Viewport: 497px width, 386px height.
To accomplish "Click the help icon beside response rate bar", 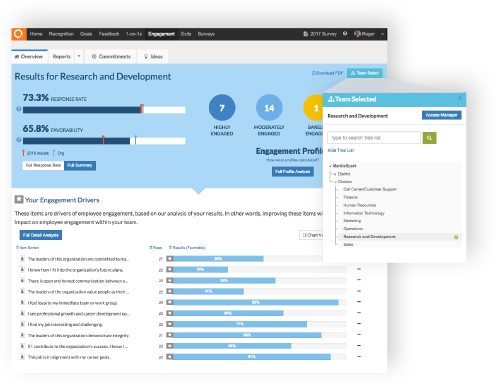I will [x=19, y=109].
